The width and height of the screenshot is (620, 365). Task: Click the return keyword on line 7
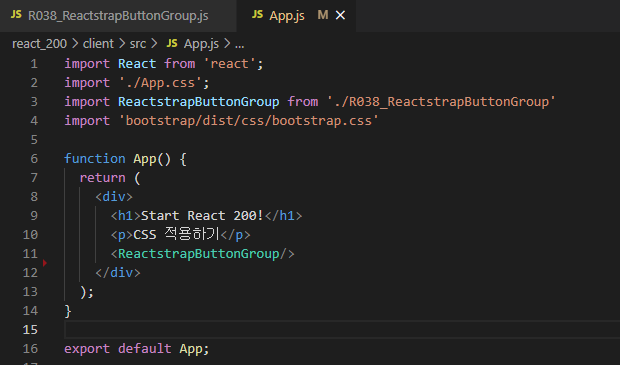click(102, 178)
